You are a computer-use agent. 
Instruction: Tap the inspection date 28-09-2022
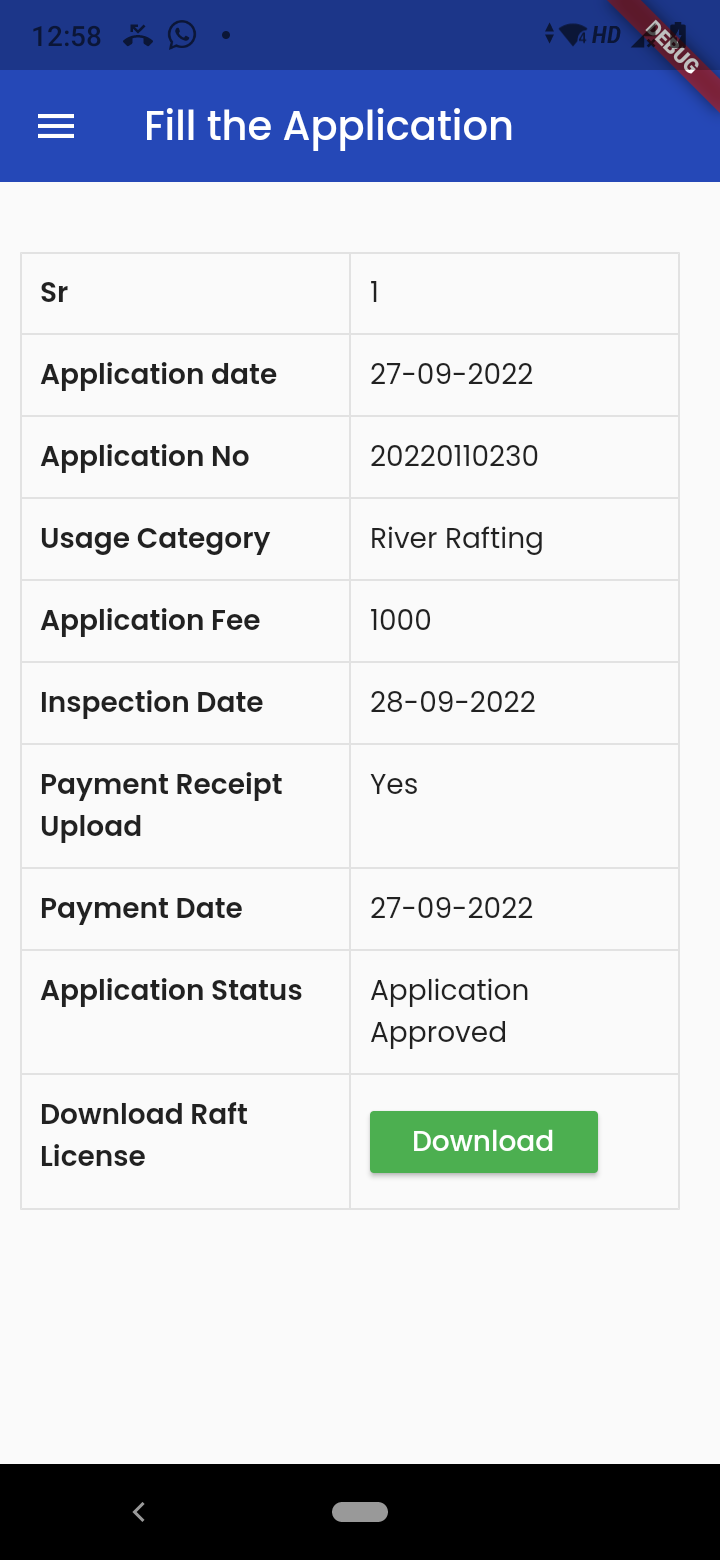click(x=452, y=702)
